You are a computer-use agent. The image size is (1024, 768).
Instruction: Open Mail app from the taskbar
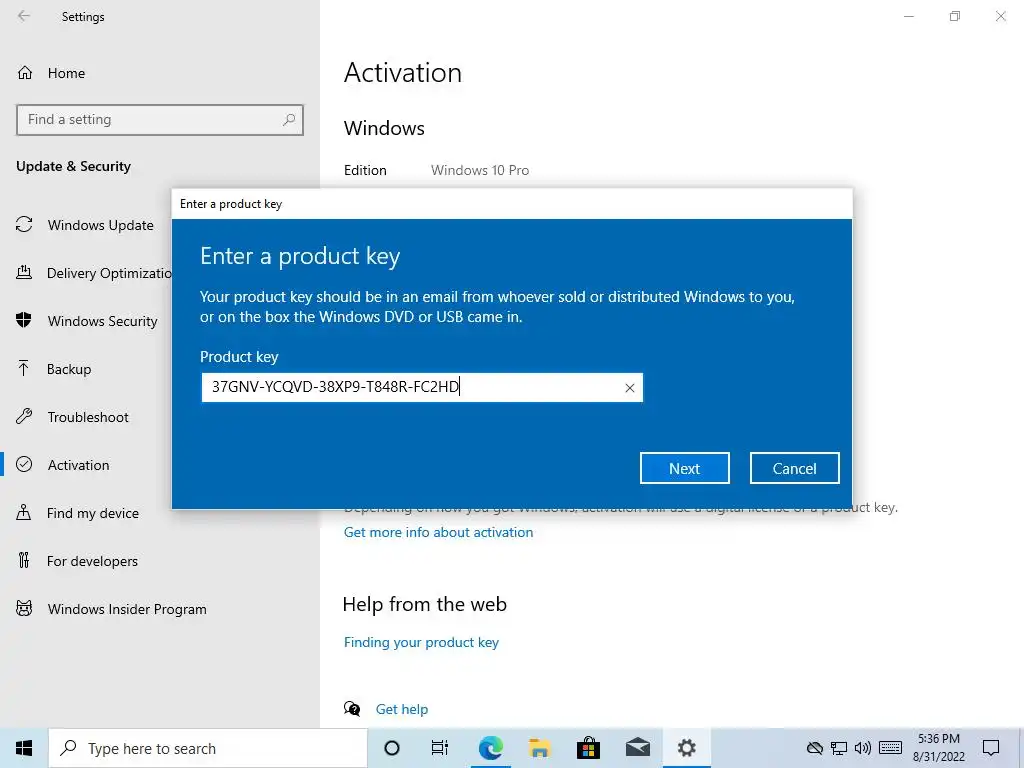pos(637,748)
